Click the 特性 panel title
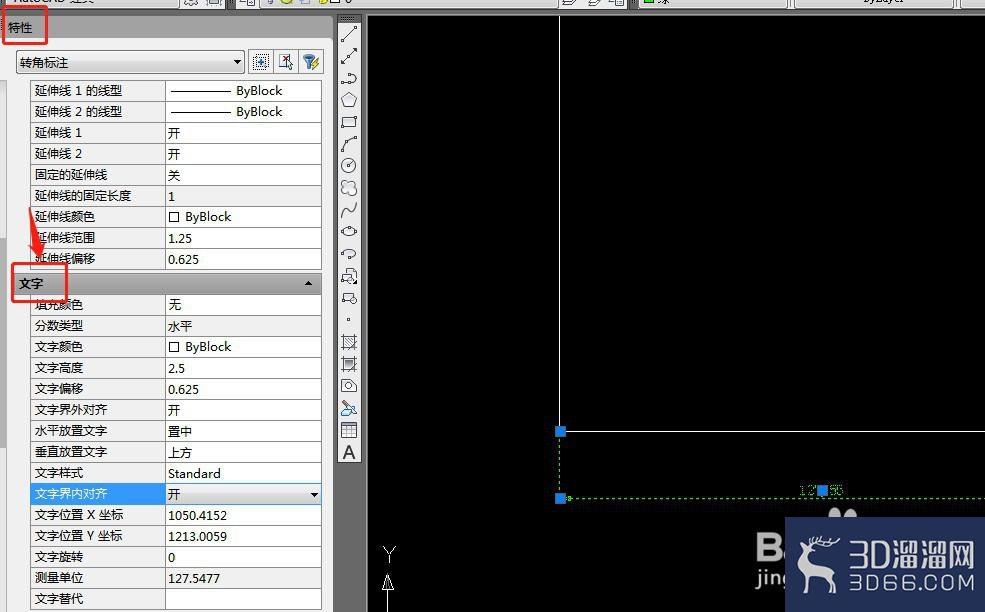This screenshot has height=612, width=985. 20,28
